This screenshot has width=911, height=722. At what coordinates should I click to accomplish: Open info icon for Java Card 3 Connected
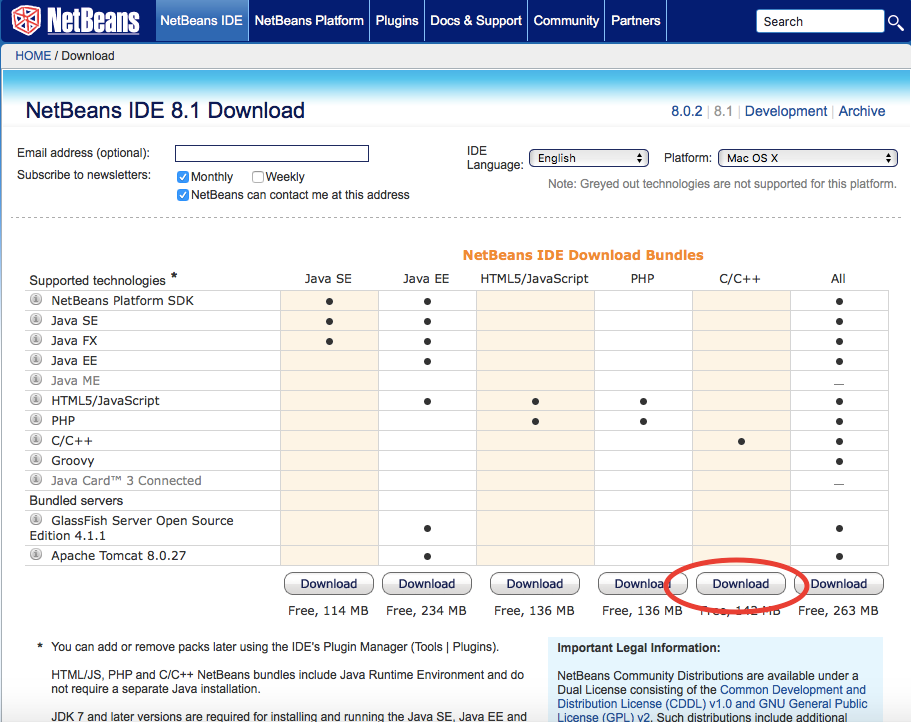tap(36, 480)
